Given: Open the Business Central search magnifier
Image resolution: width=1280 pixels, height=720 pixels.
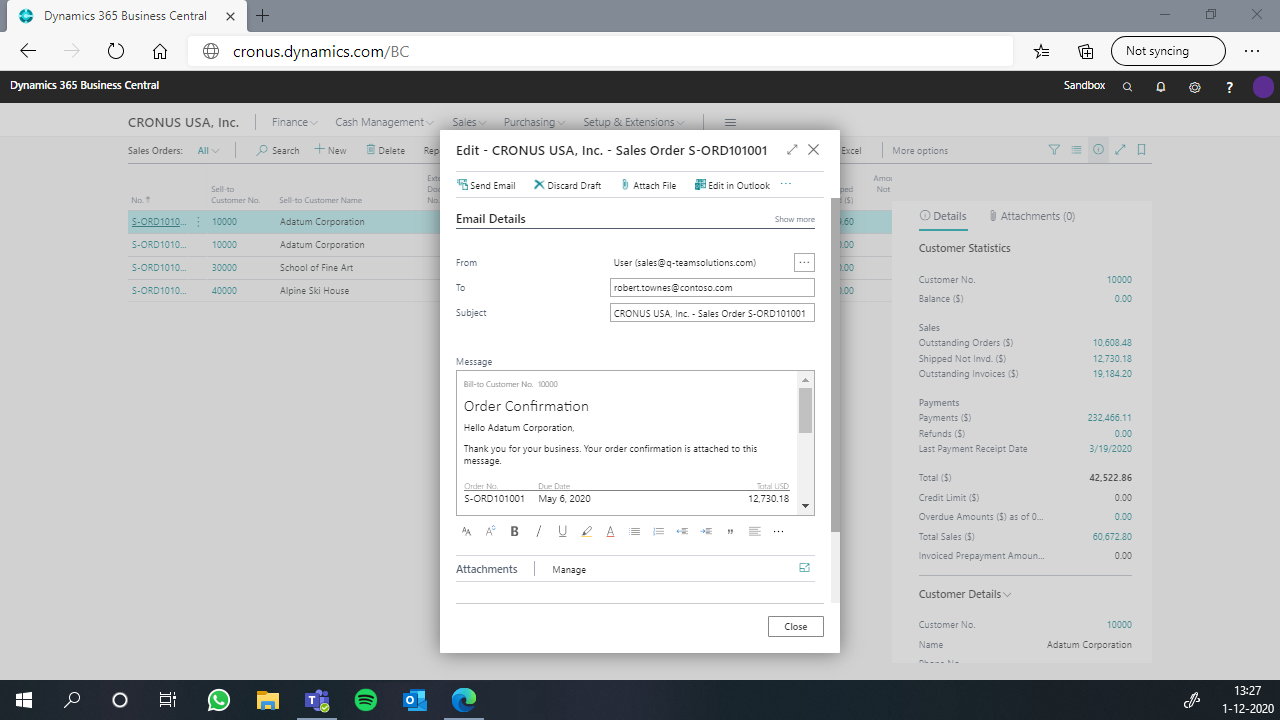Looking at the screenshot, I should [x=1127, y=87].
